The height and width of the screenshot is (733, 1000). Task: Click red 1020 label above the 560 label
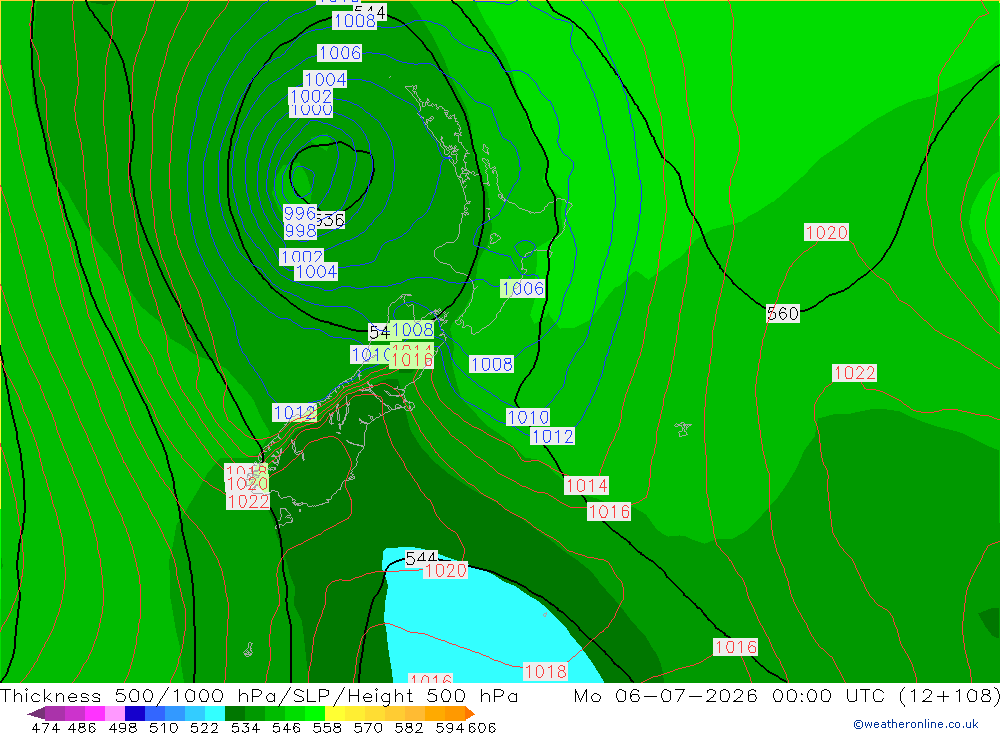point(827,232)
